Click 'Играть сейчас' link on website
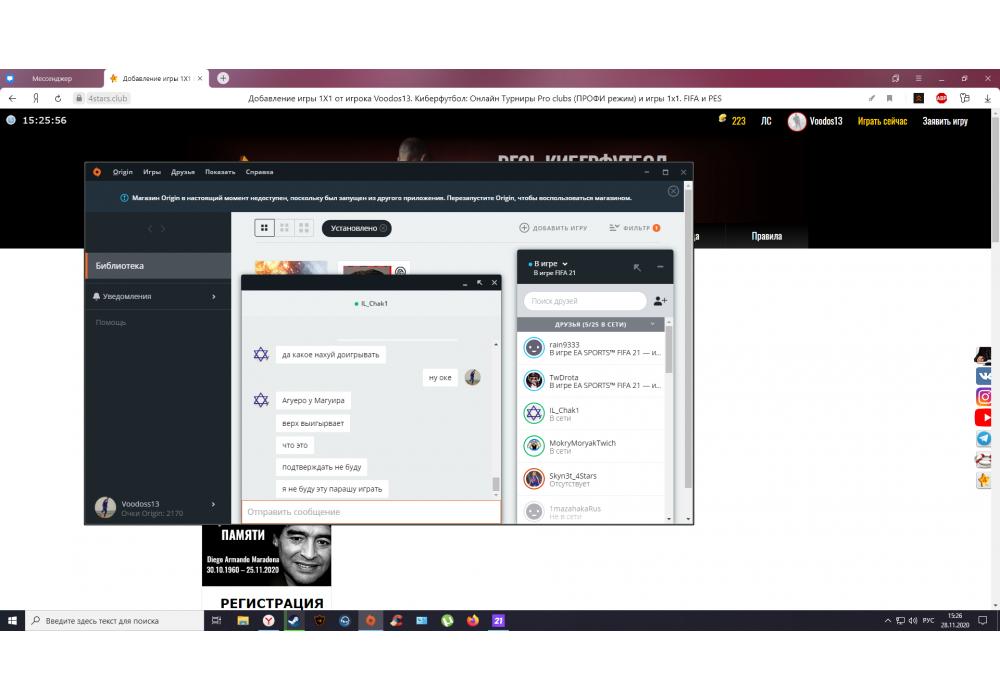 tap(882, 121)
